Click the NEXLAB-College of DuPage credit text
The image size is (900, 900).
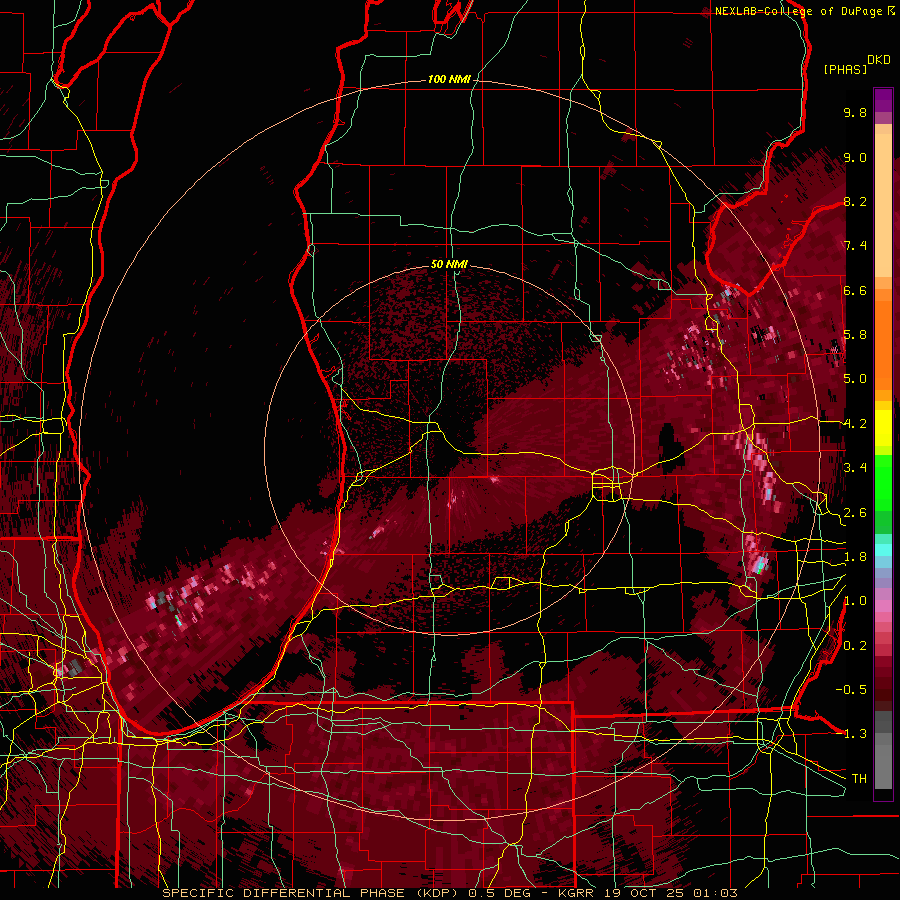(x=804, y=11)
